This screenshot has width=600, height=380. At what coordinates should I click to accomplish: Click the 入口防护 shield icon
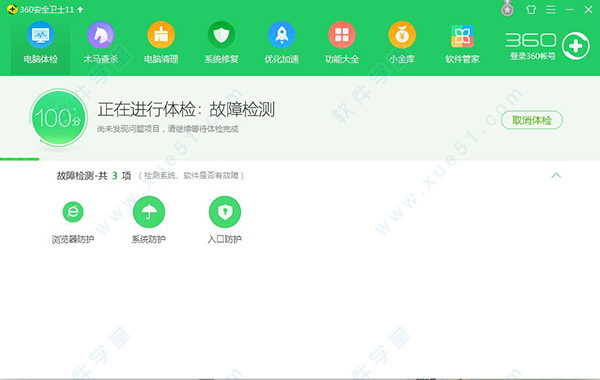point(225,212)
